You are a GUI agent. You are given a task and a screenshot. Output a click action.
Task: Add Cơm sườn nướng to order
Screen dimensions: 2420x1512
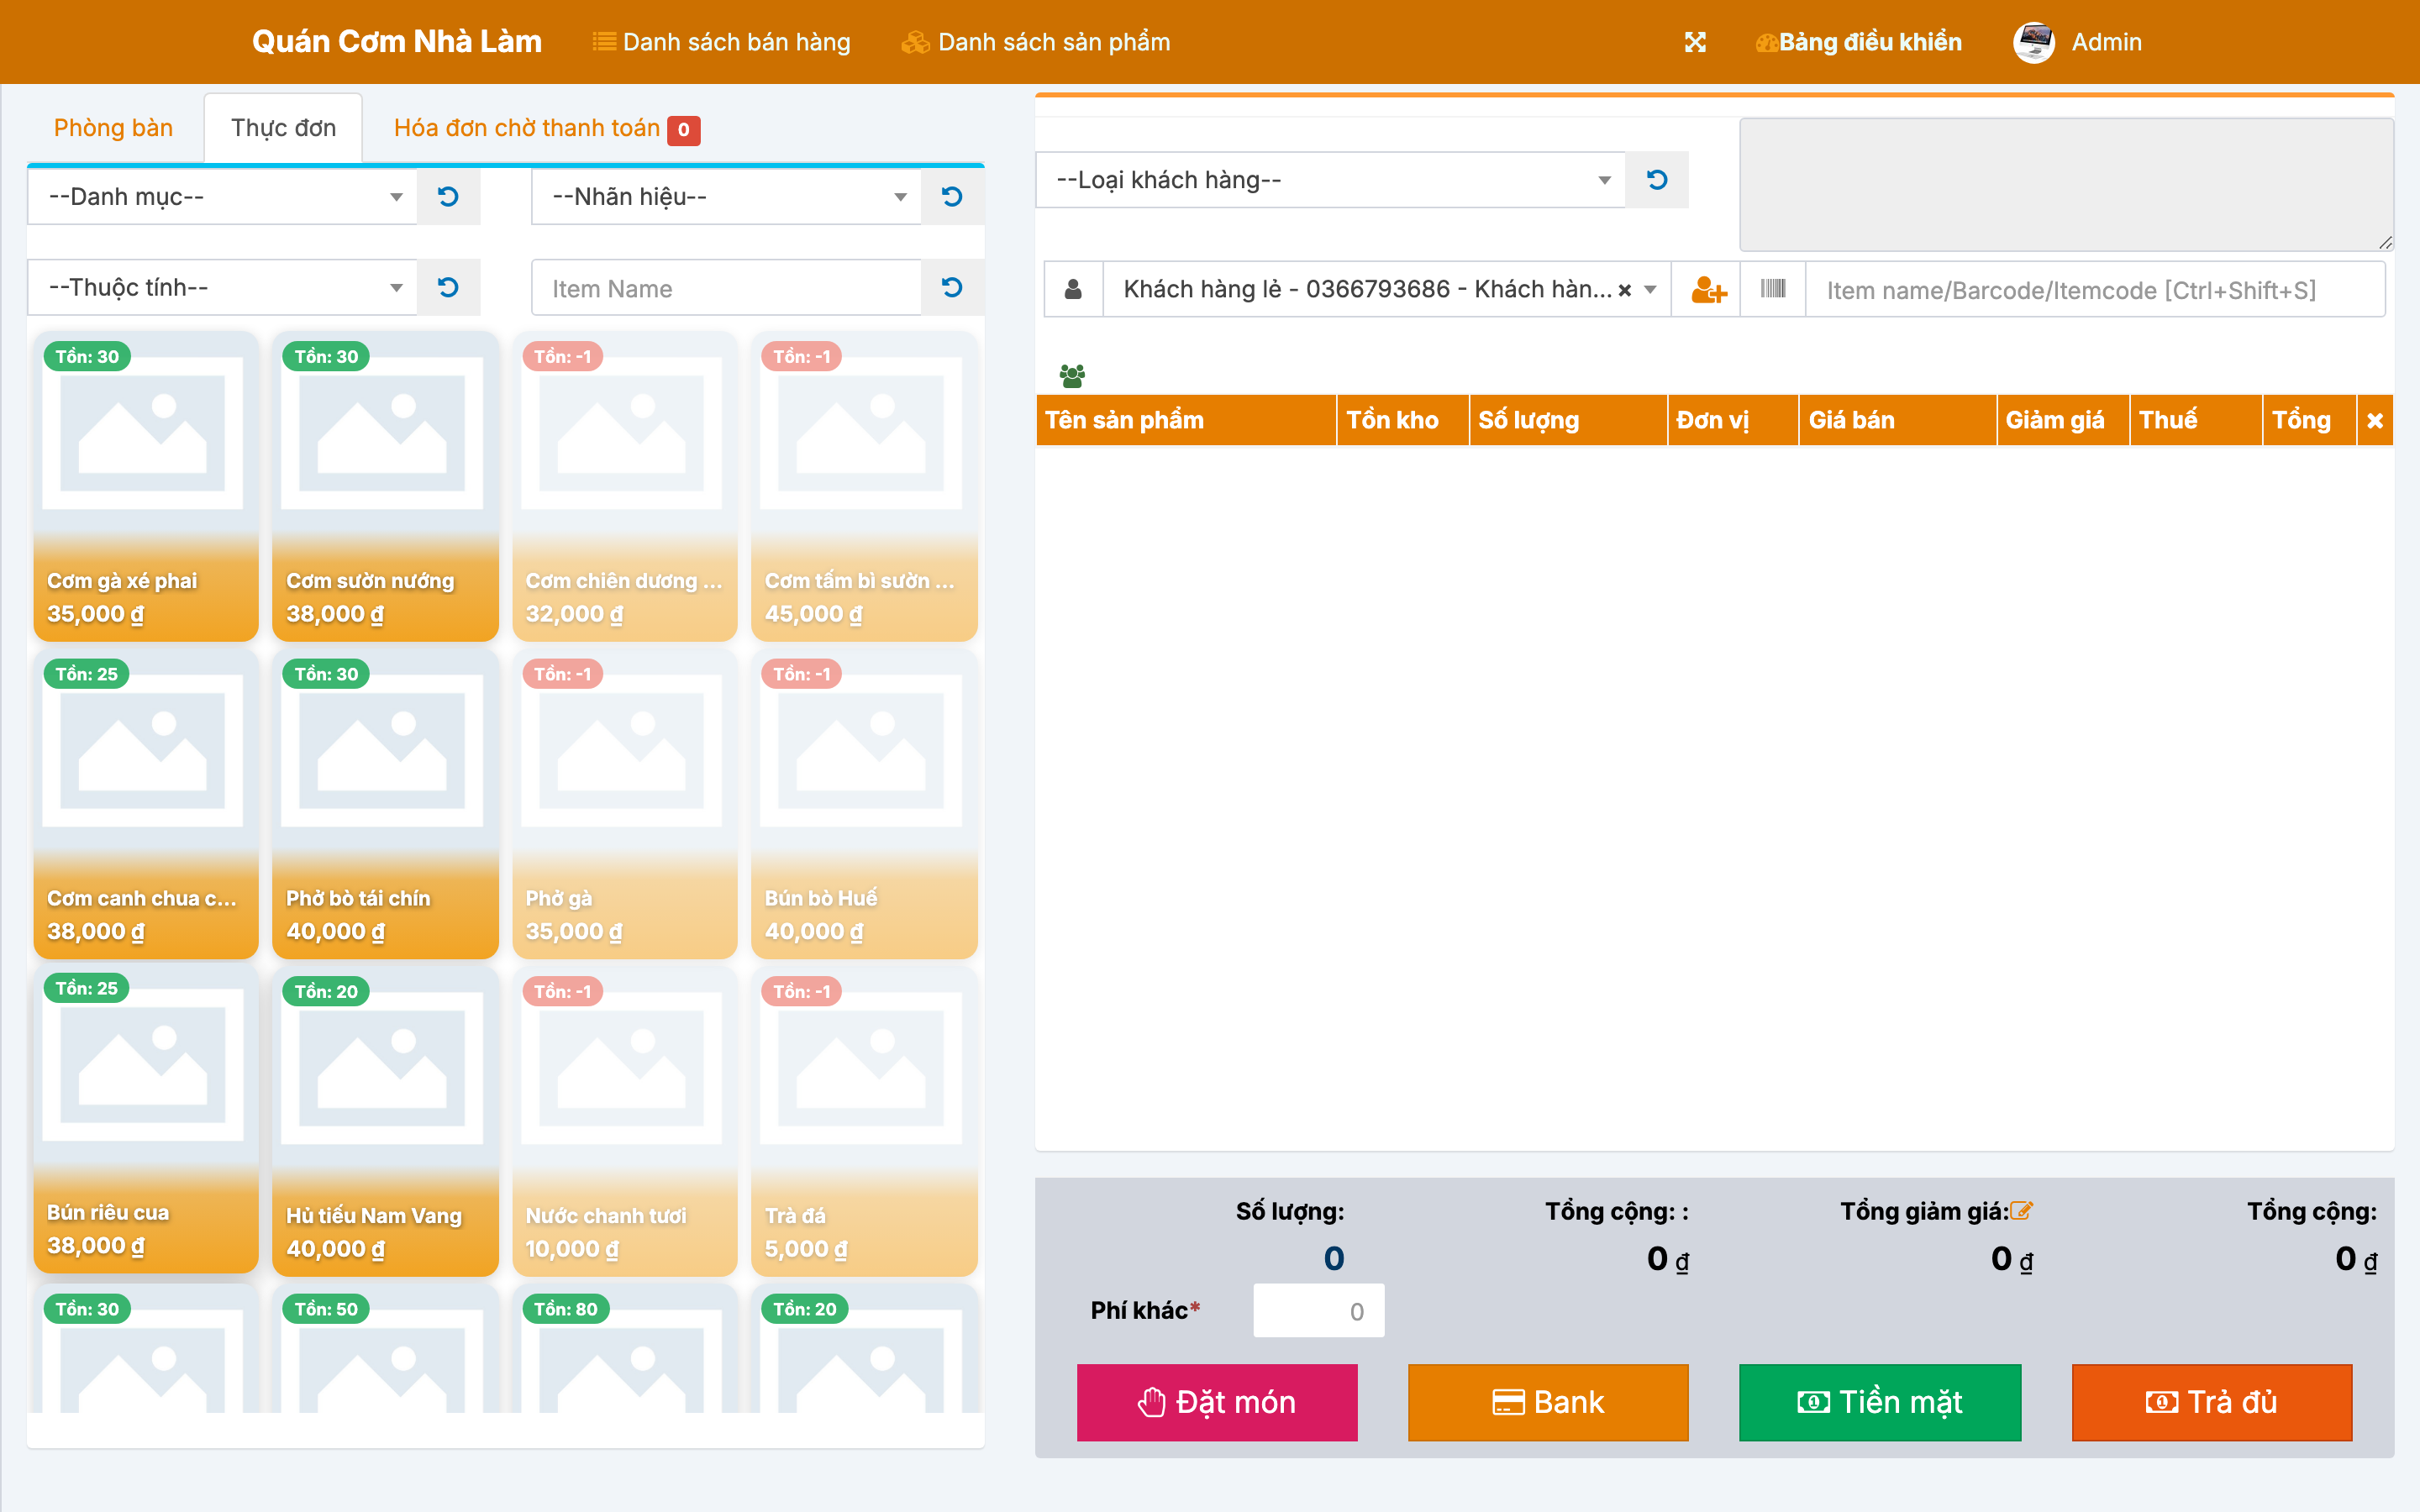385,487
